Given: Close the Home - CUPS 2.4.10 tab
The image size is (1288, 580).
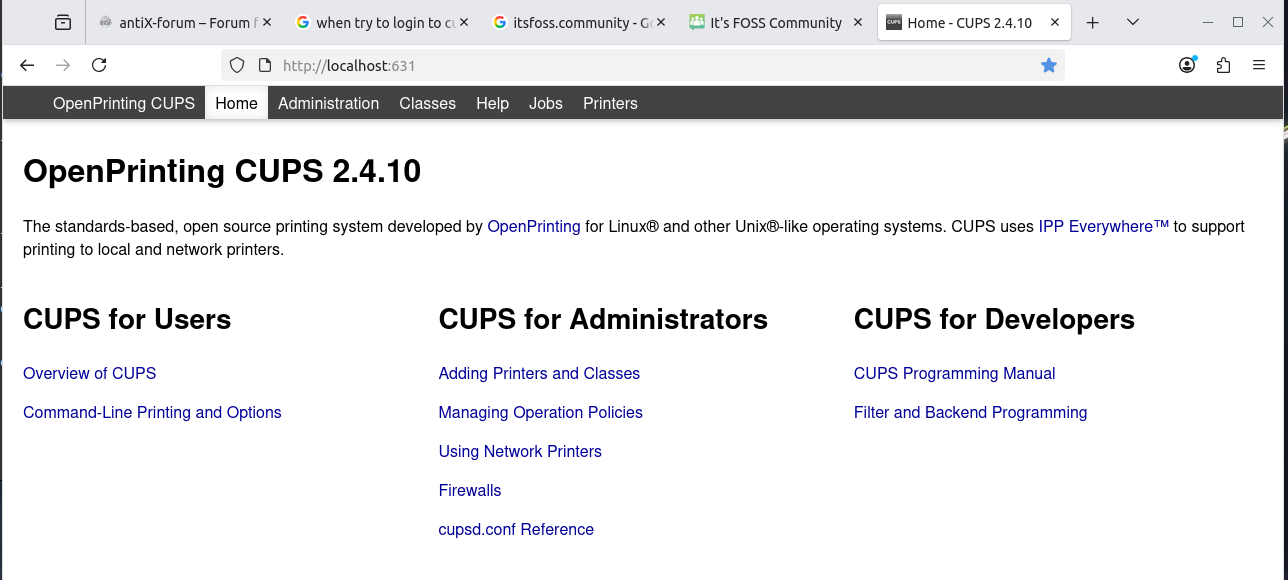Looking at the screenshot, I should pyautogui.click(x=1055, y=22).
